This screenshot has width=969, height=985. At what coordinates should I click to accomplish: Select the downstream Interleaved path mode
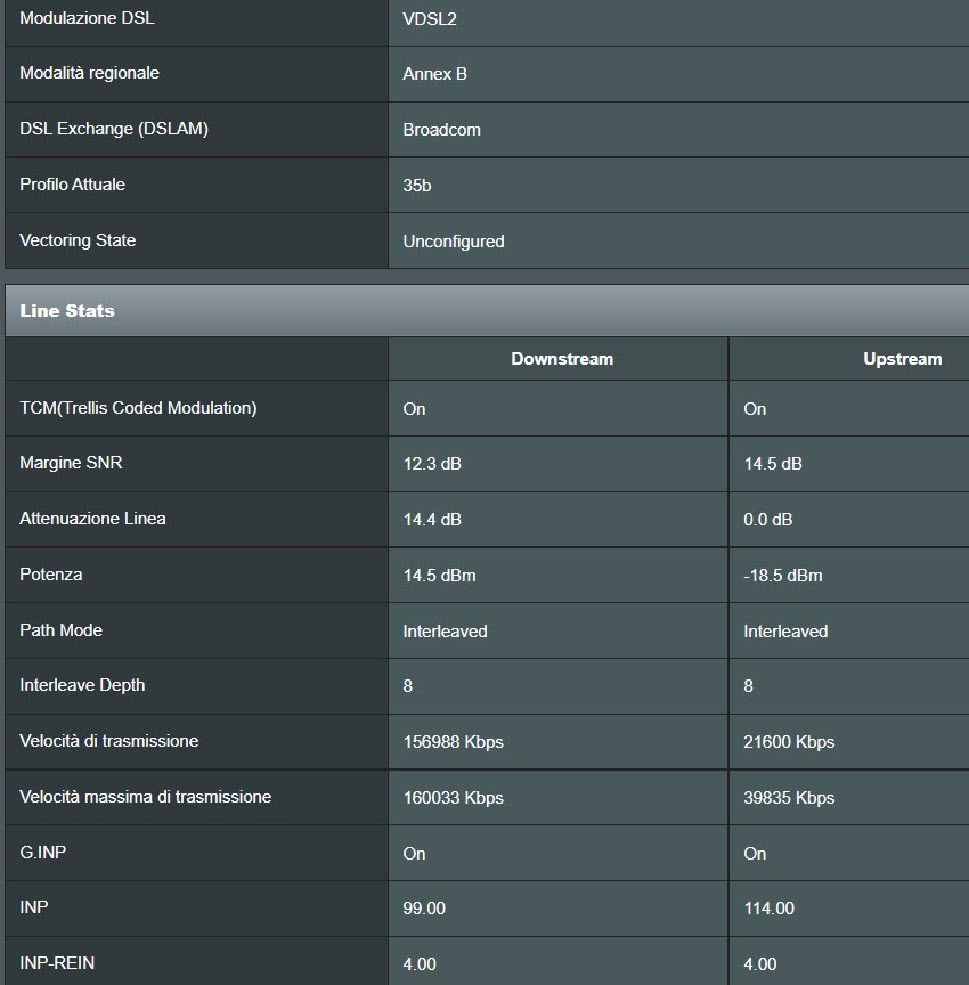point(445,631)
